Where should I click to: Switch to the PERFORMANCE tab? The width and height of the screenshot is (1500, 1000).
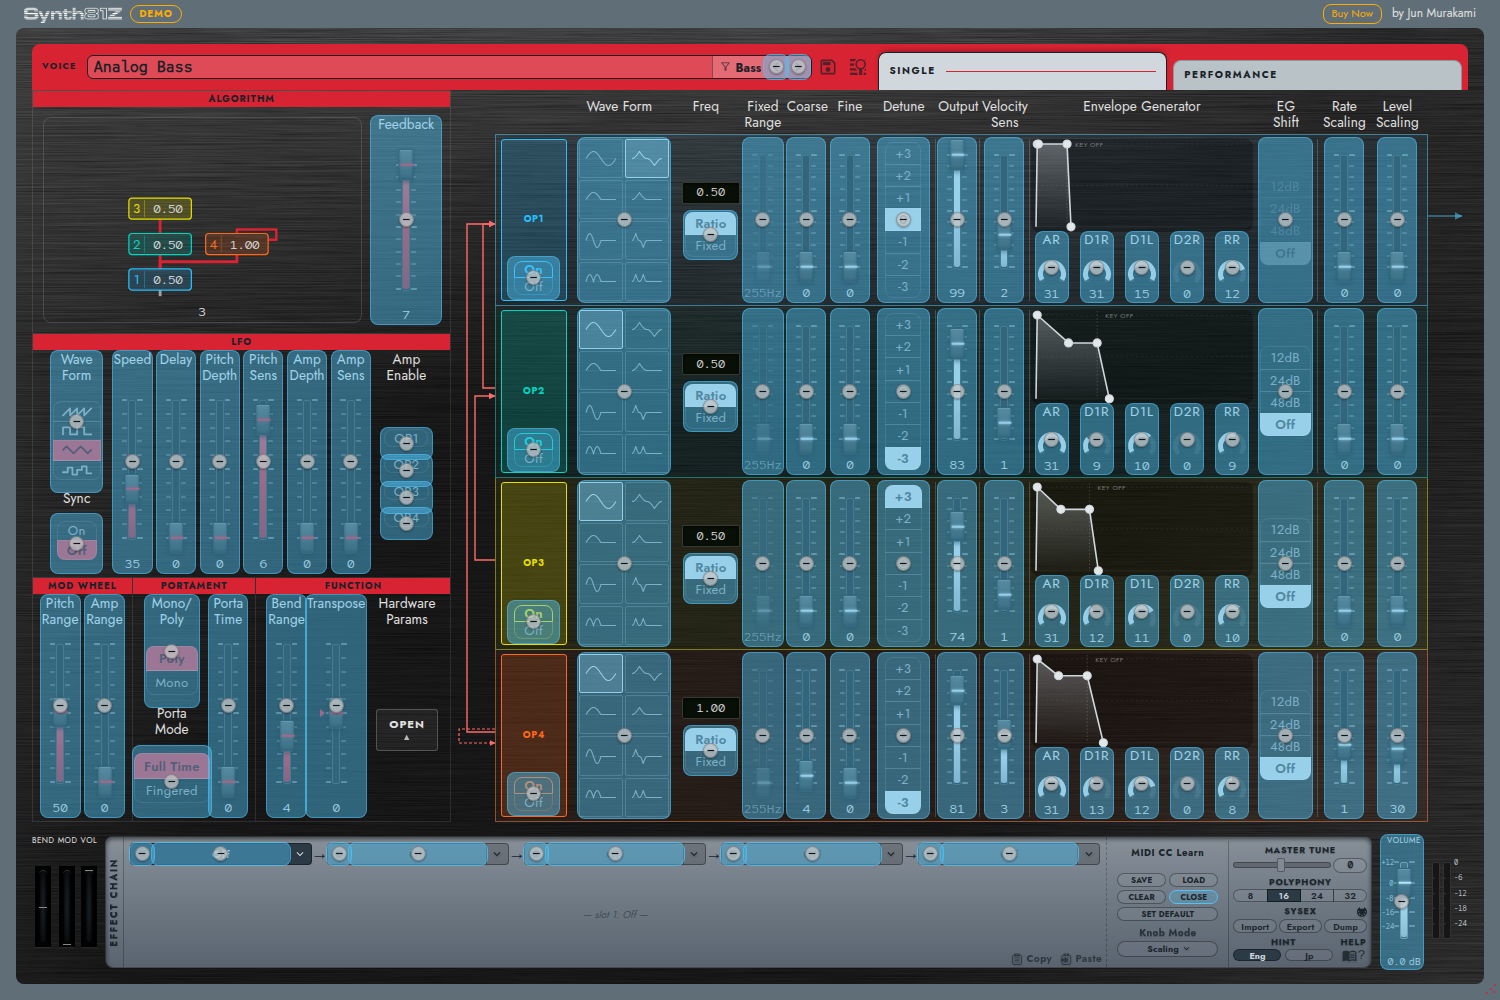(1317, 75)
